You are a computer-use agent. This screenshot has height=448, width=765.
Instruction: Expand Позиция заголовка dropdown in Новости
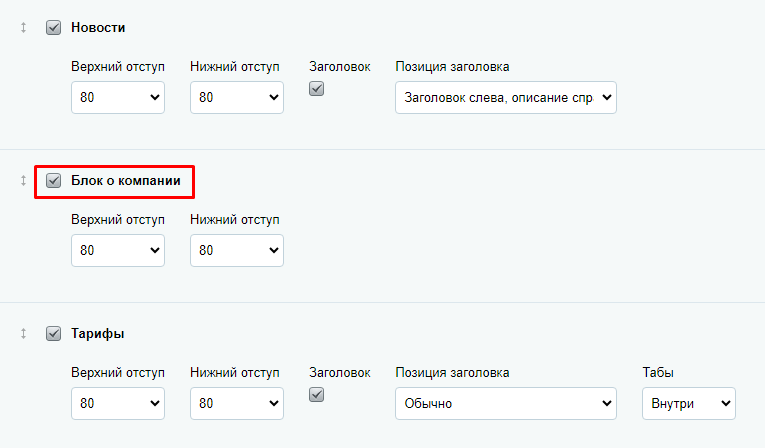(x=506, y=98)
